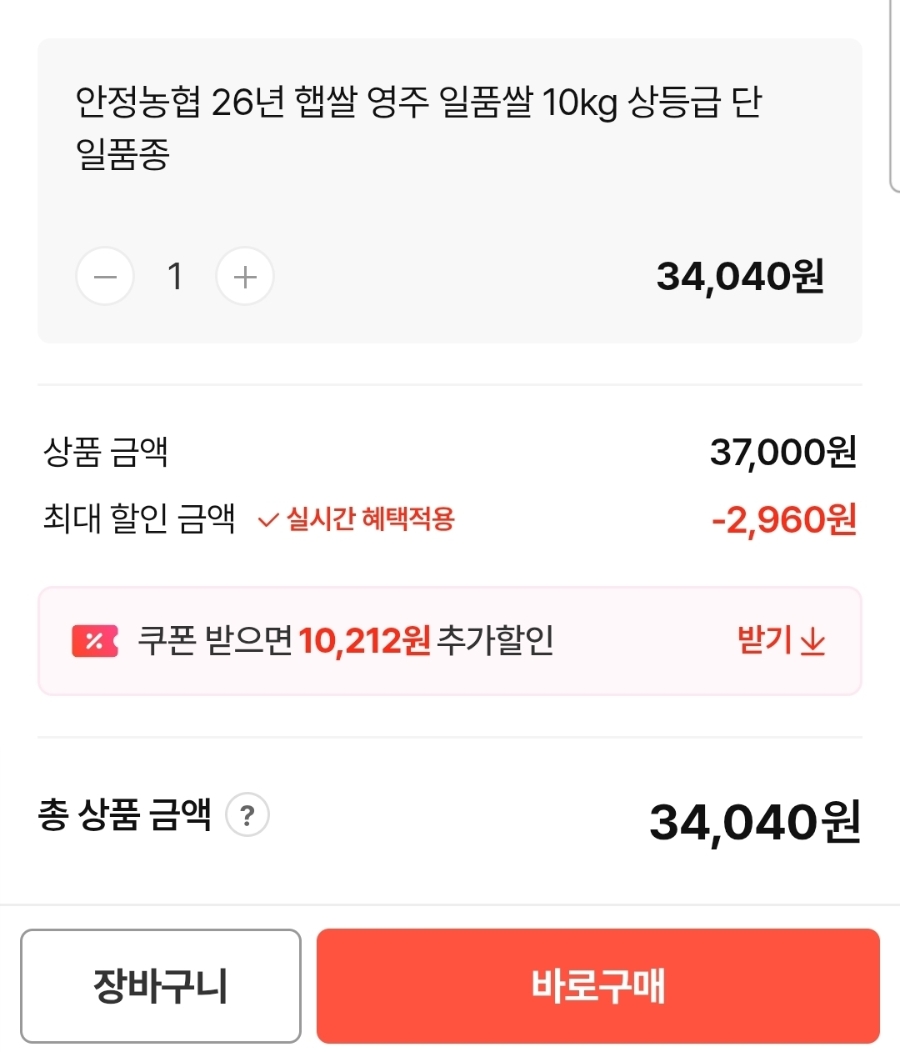Click the scrollbar handle at right edge
The image size is (900, 1052).
pyautogui.click(x=895, y=94)
